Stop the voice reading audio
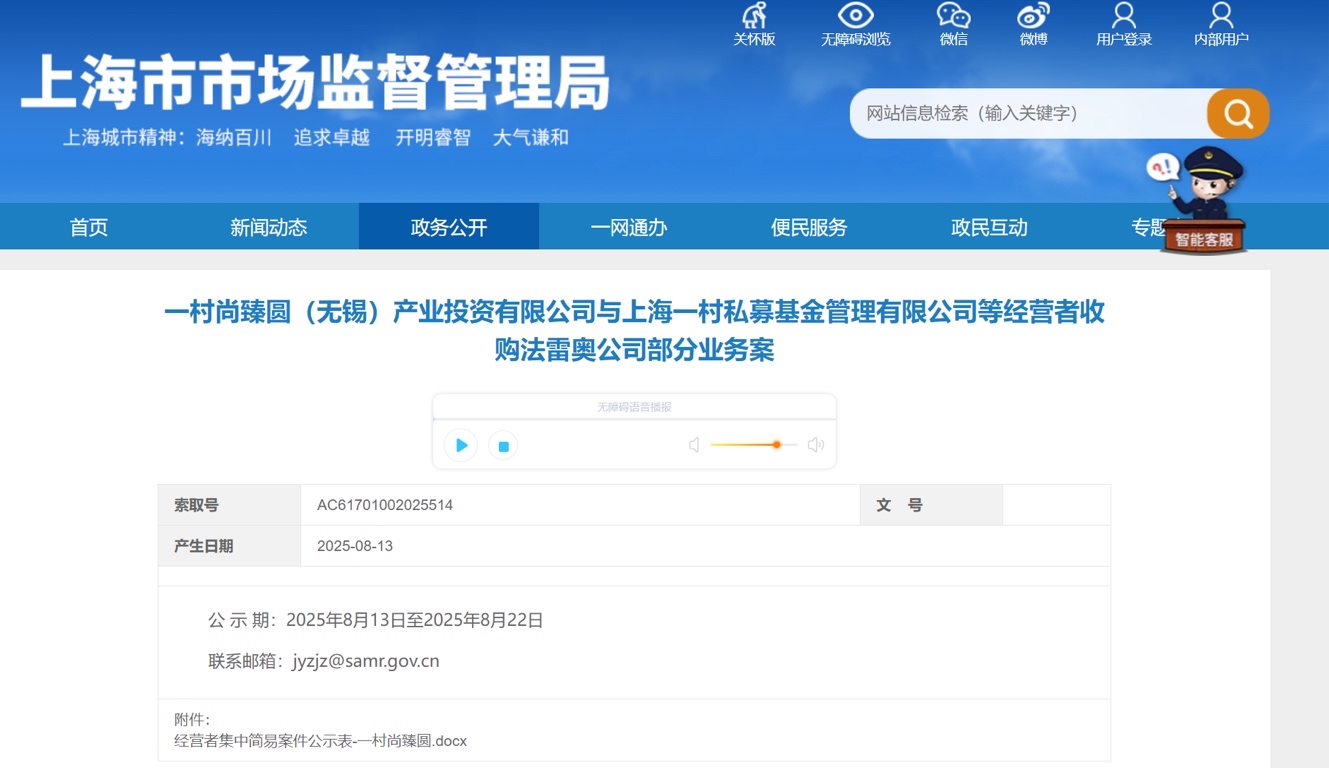The width and height of the screenshot is (1329, 768). 503,446
